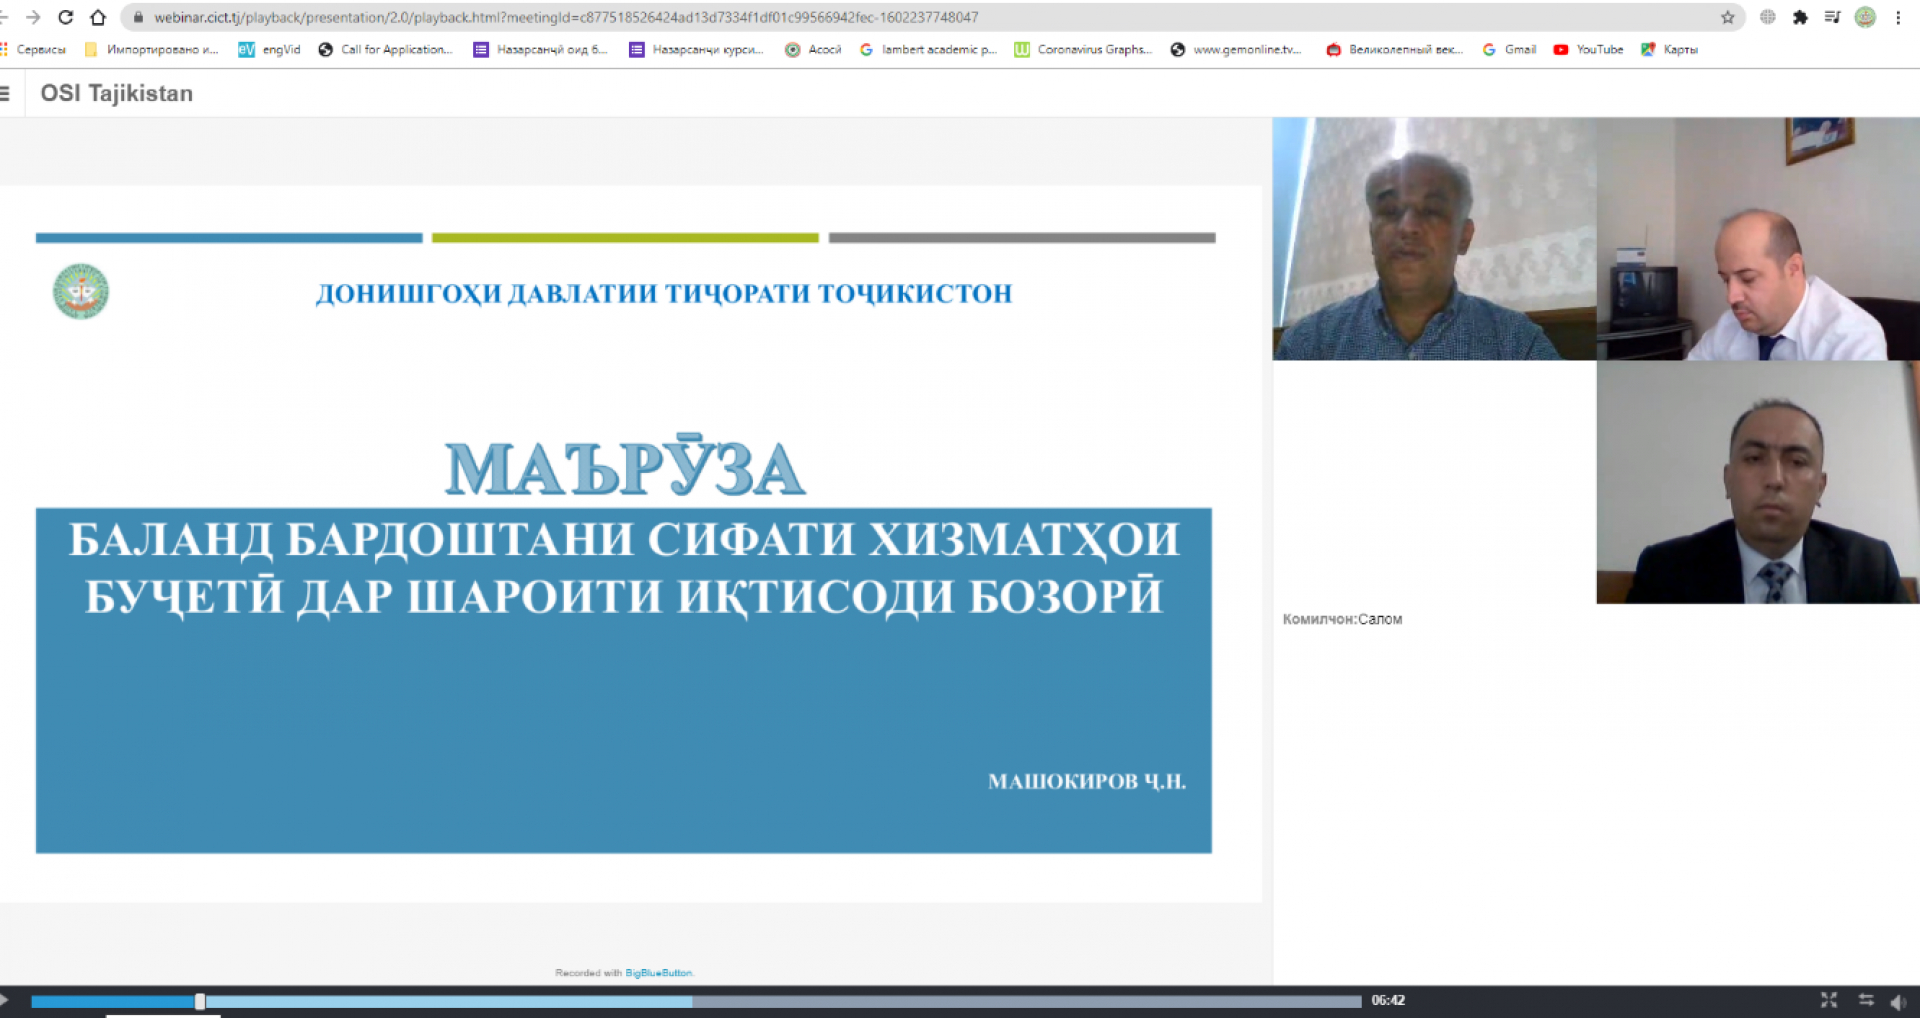Open the media control playlist icon
This screenshot has height=1018, width=1920.
1832,17
